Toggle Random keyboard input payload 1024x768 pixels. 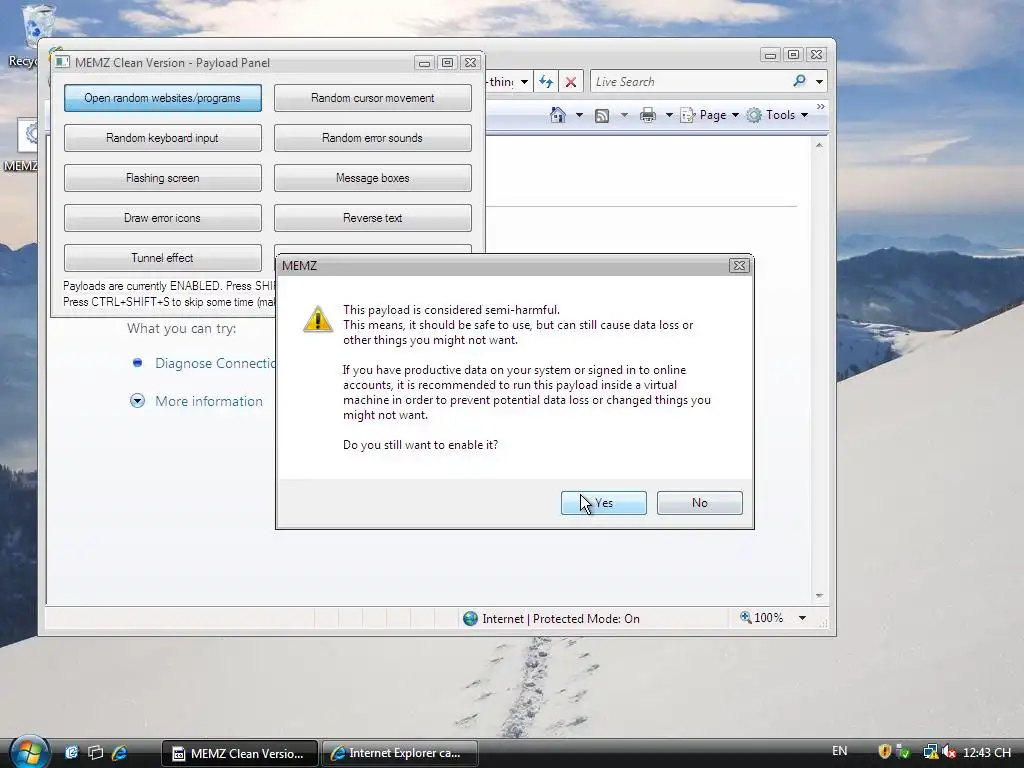163,138
